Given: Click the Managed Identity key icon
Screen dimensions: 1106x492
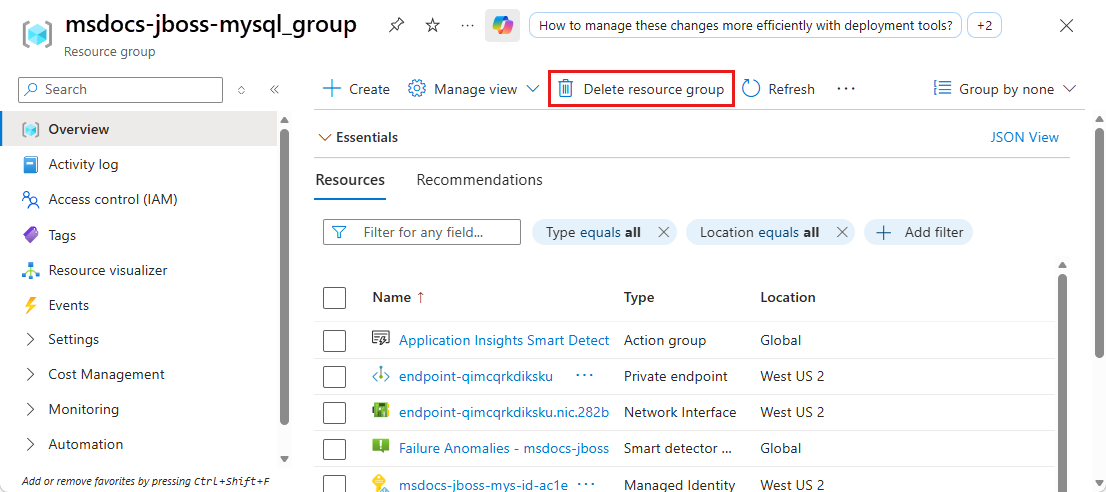Looking at the screenshot, I should click(x=380, y=484).
